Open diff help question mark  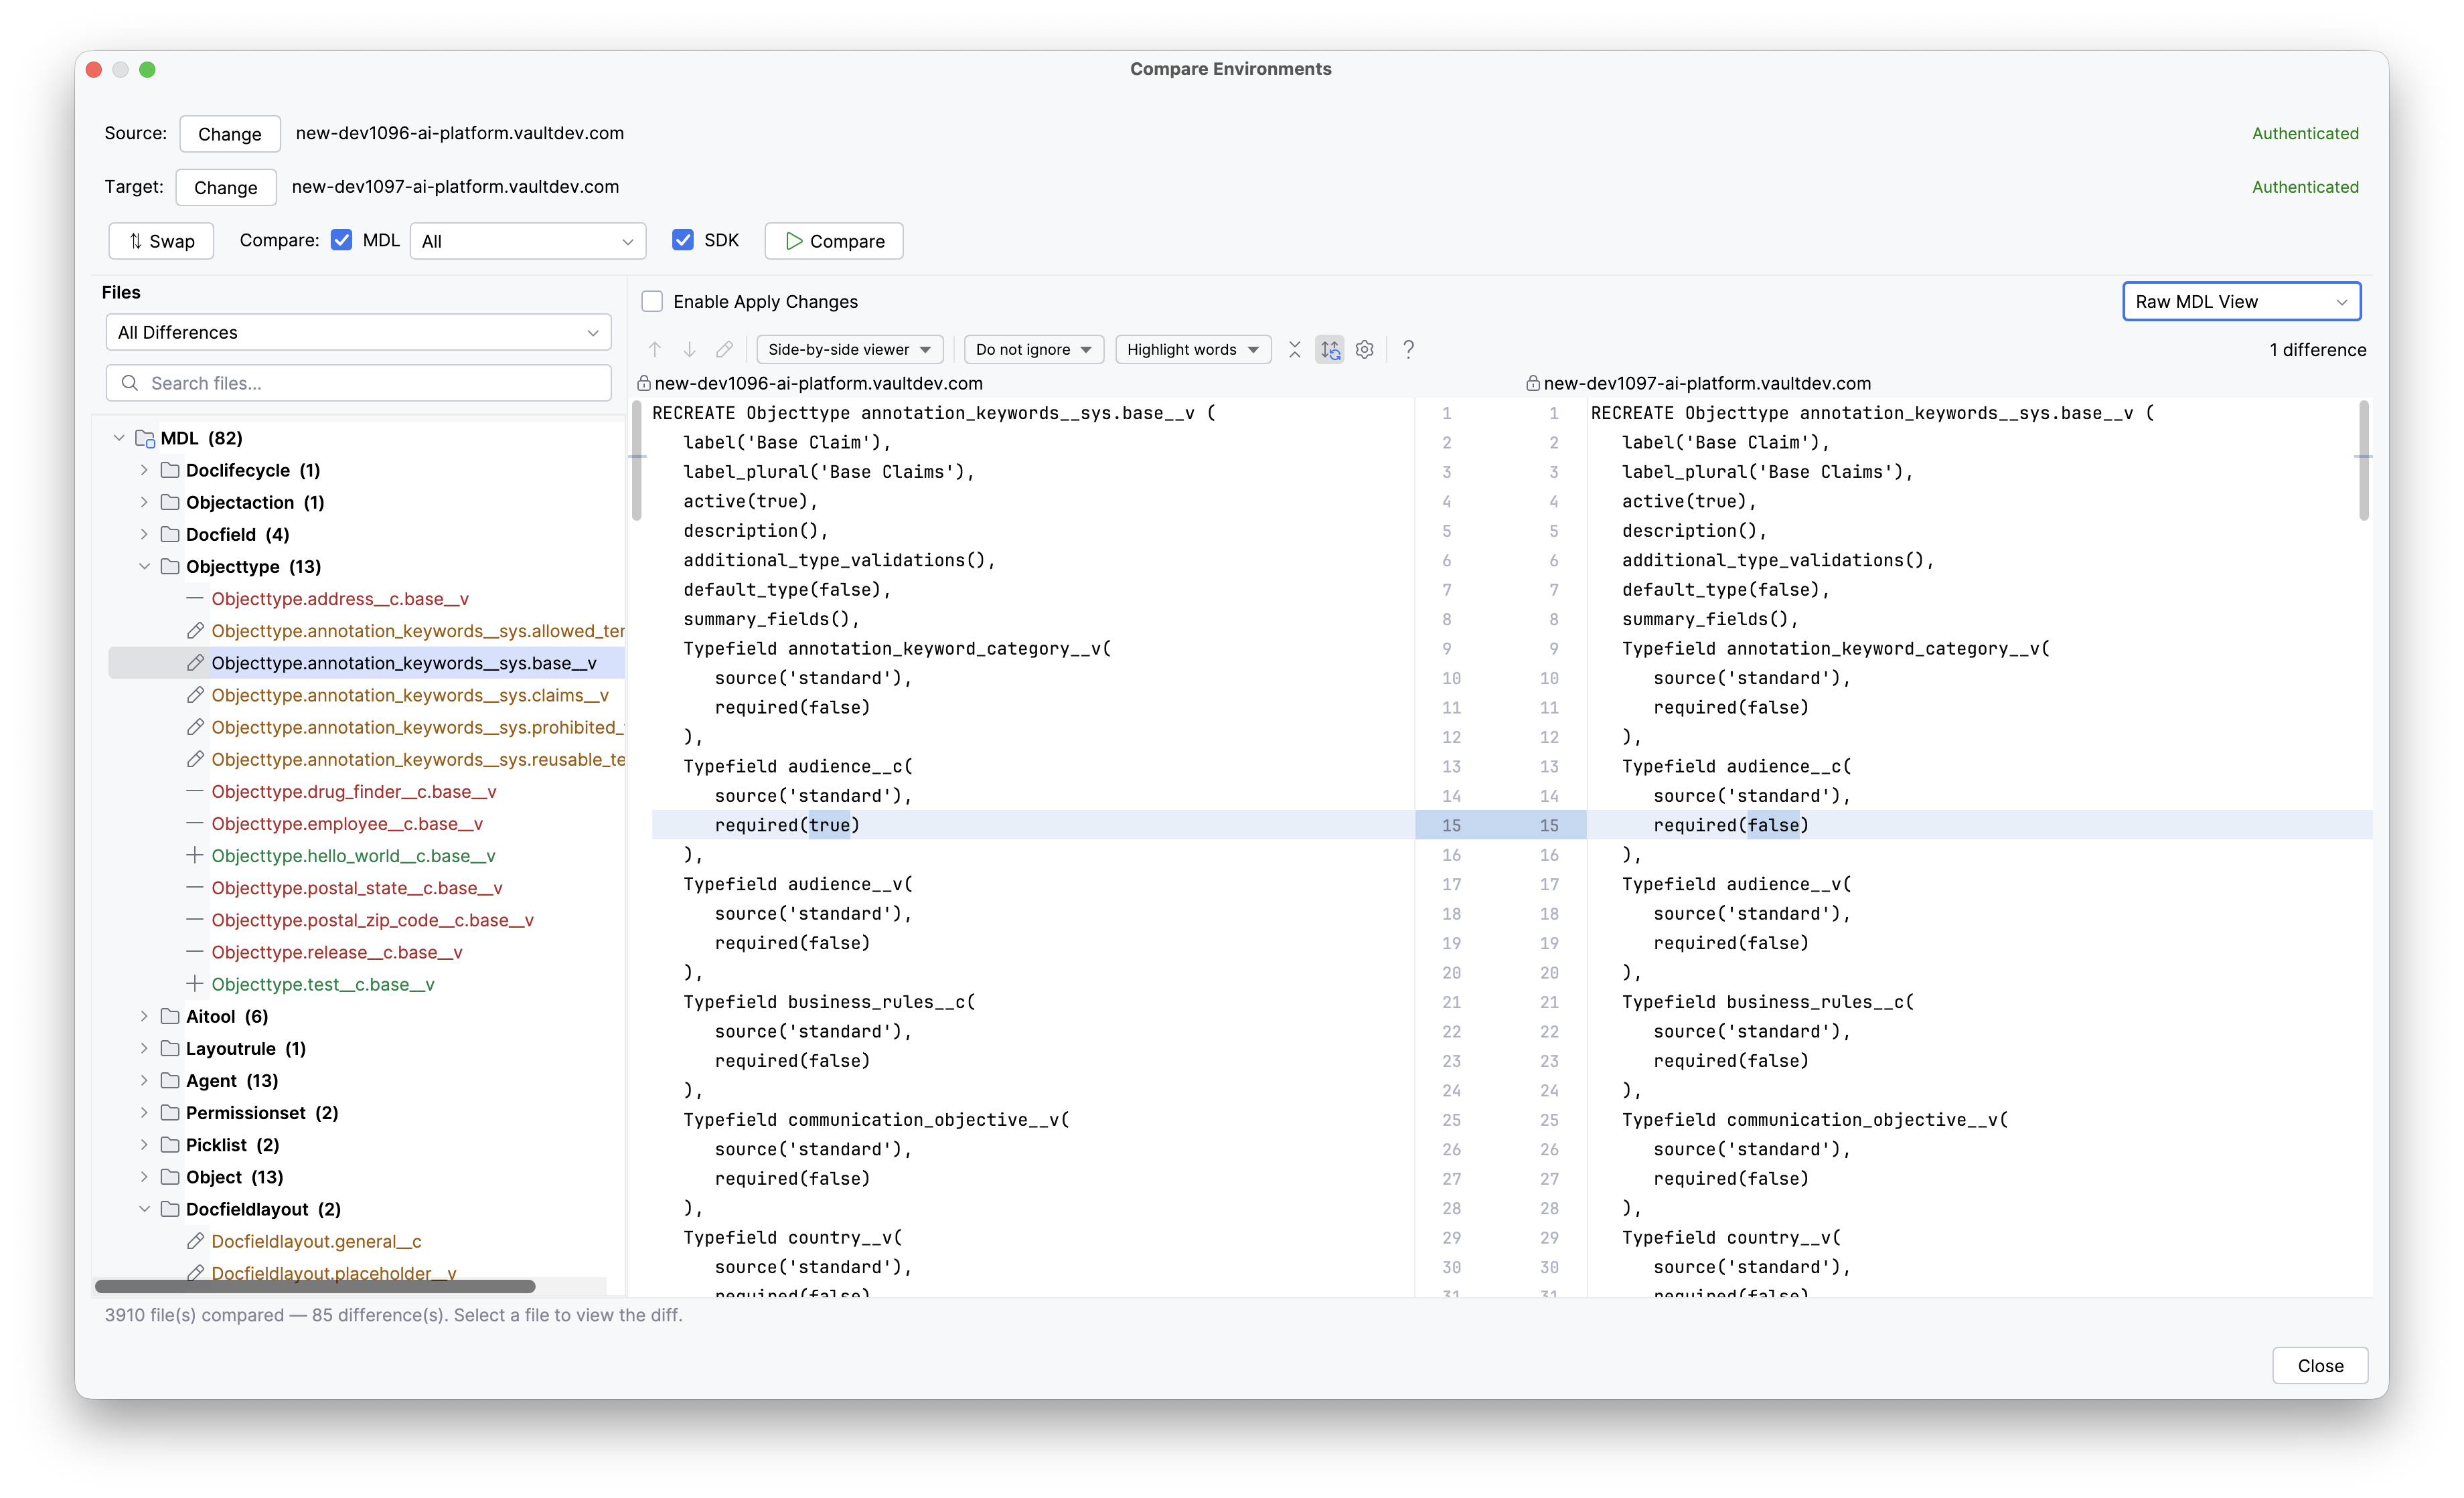coord(1408,349)
